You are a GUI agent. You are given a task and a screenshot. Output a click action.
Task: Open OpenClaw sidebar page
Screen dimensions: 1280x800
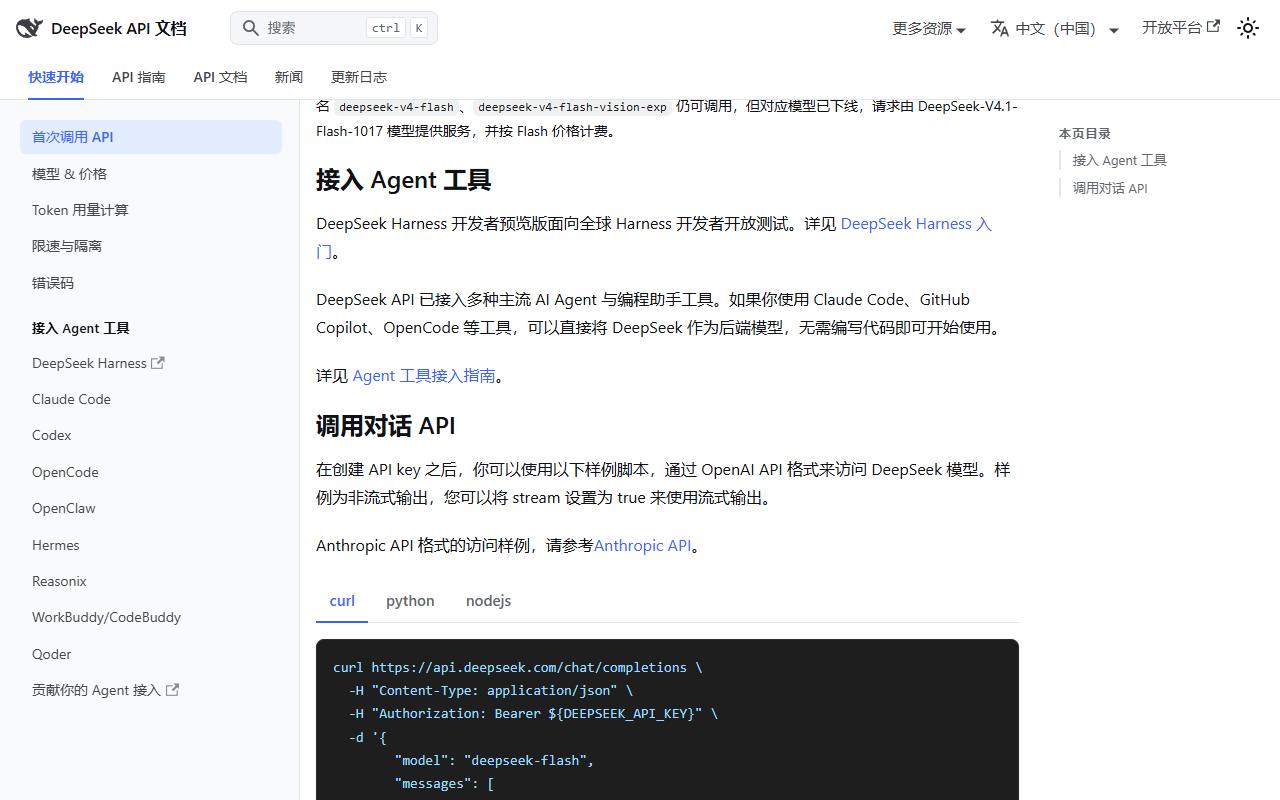(151, 508)
